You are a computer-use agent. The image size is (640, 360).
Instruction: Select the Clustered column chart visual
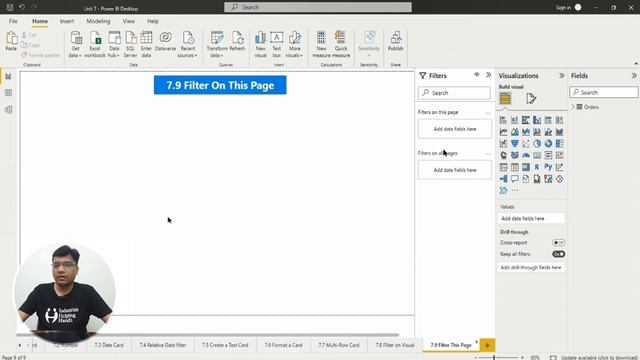(537, 120)
